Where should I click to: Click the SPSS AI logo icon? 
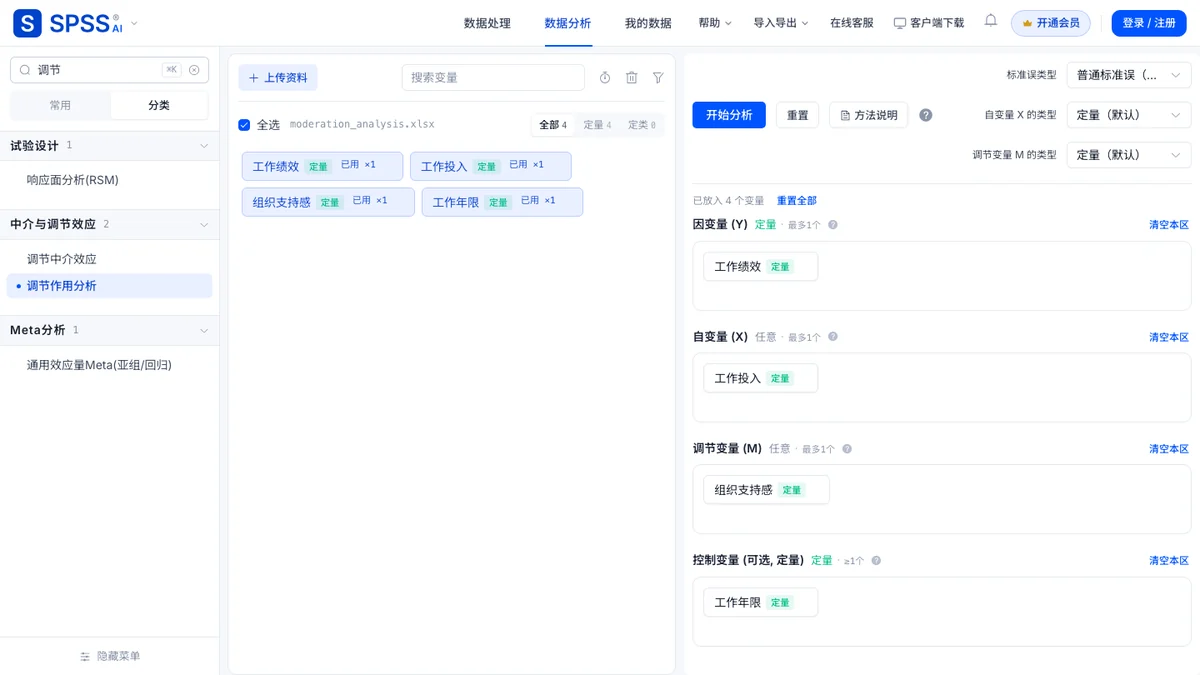coord(27,23)
